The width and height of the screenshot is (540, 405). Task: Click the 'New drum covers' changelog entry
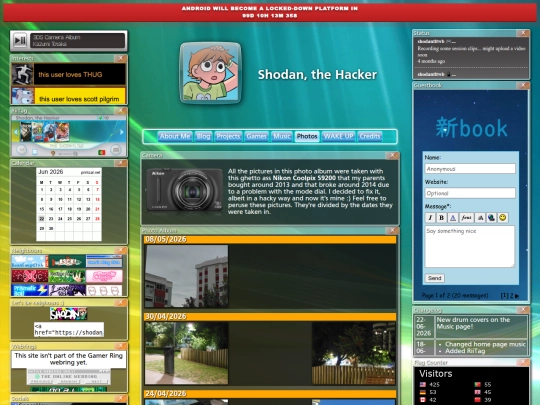[481, 326]
